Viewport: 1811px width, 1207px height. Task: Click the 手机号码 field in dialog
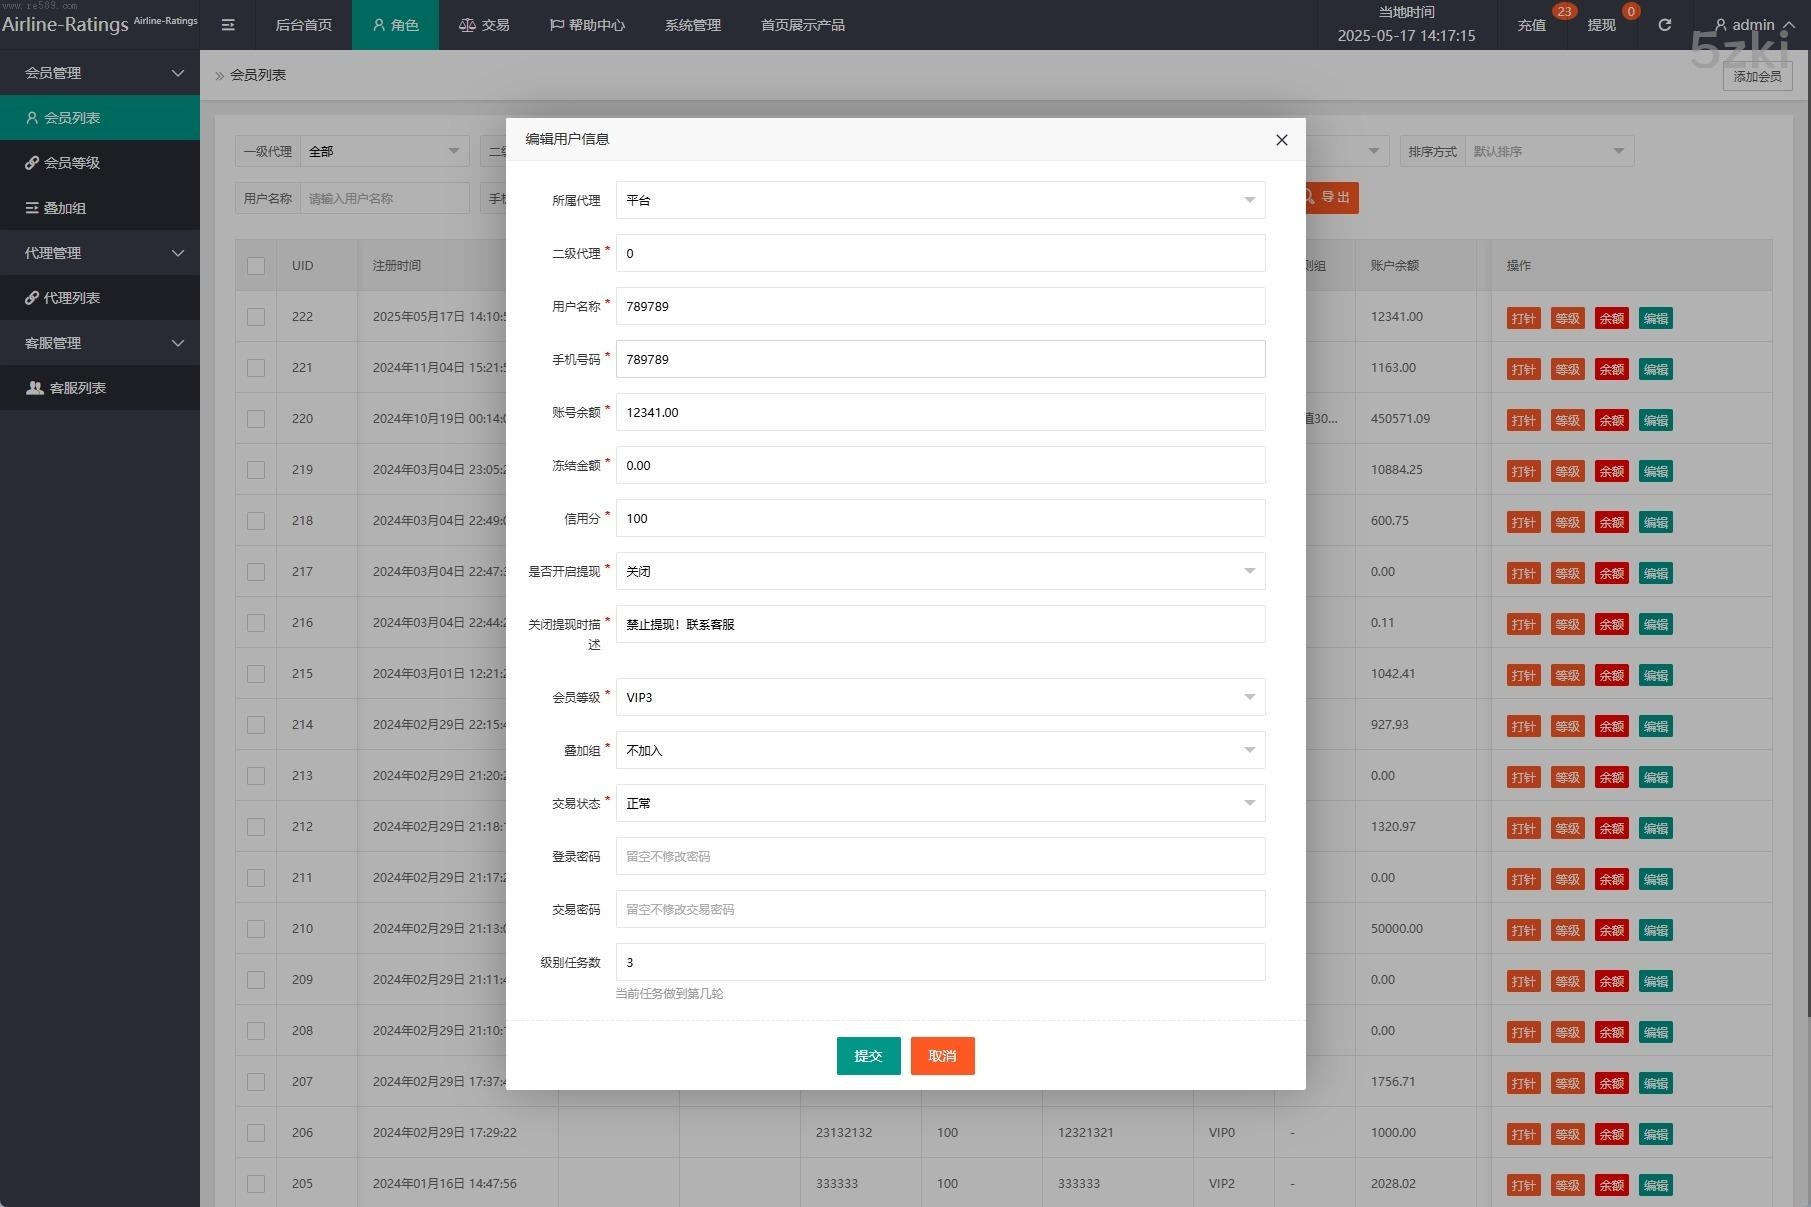[x=940, y=359]
